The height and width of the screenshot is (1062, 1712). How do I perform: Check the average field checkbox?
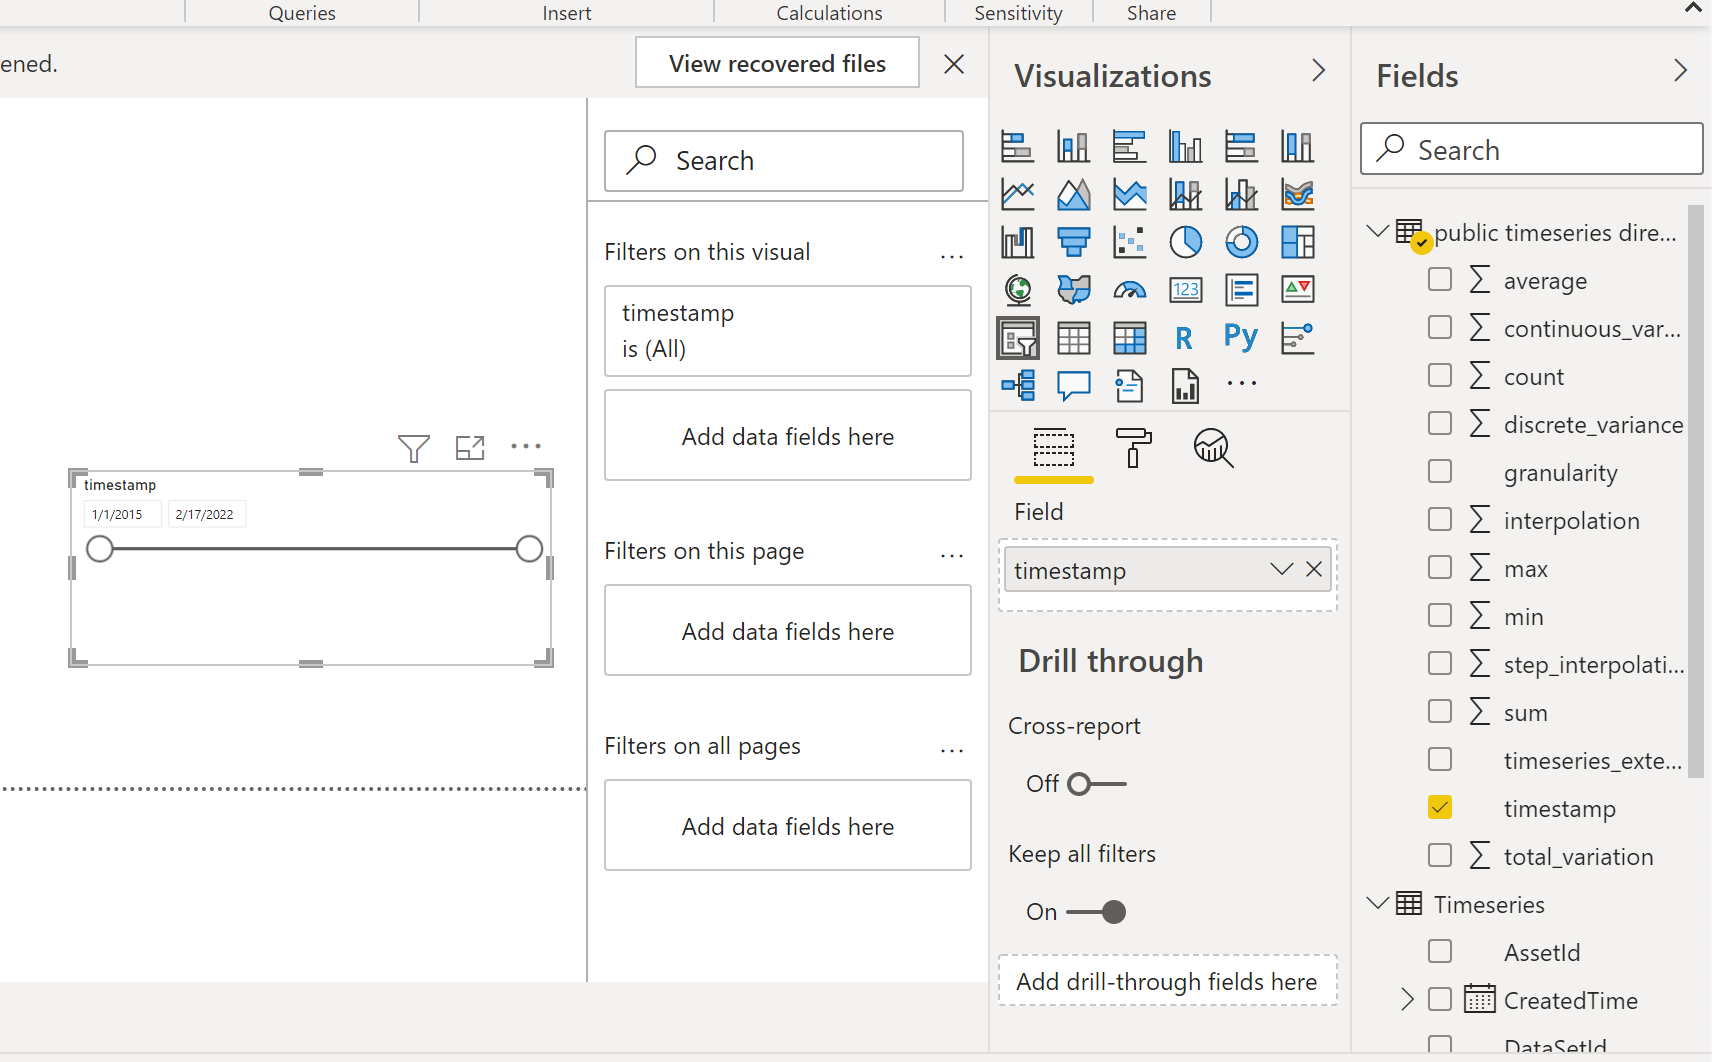(1440, 279)
